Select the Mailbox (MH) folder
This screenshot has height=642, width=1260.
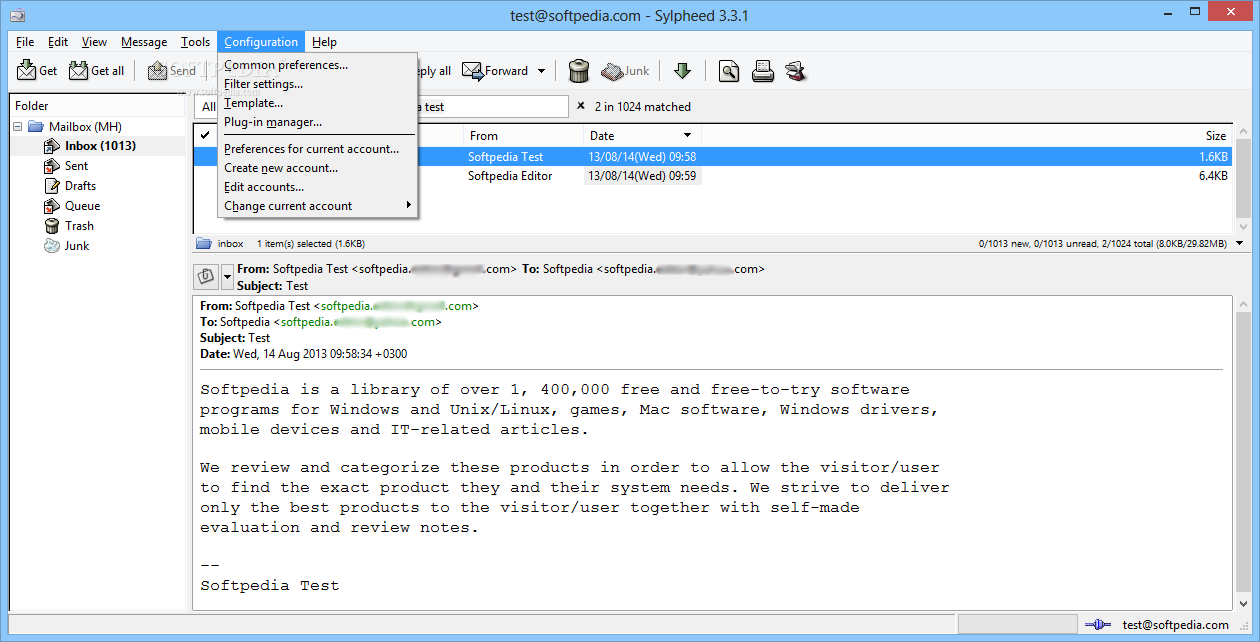(85, 126)
